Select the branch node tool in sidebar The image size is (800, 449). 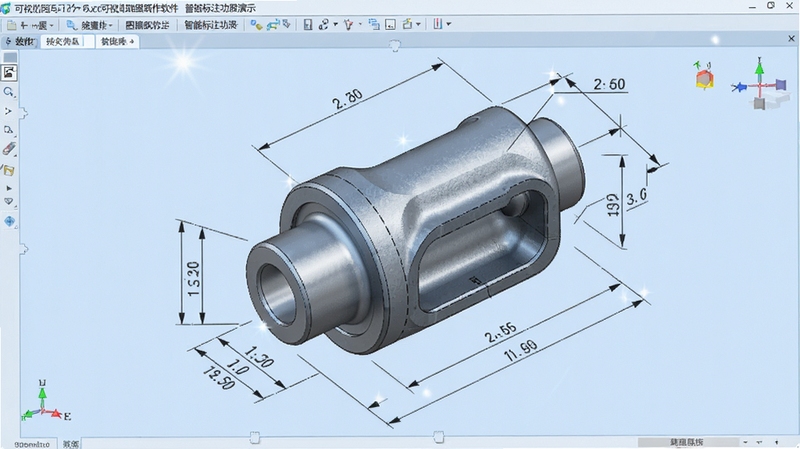pyautogui.click(x=8, y=111)
